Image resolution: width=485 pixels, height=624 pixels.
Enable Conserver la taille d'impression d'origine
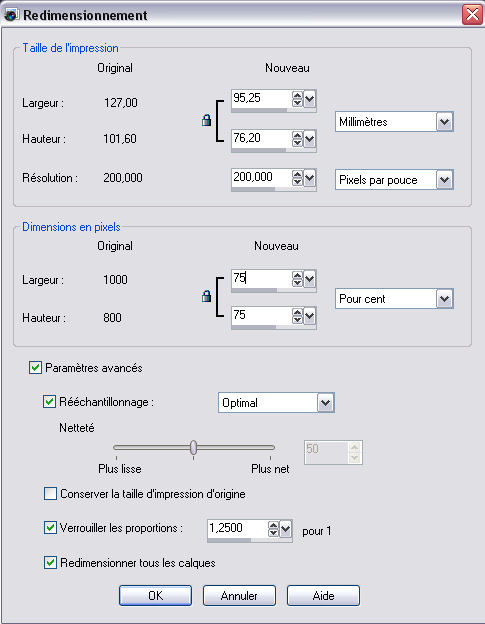[50, 494]
